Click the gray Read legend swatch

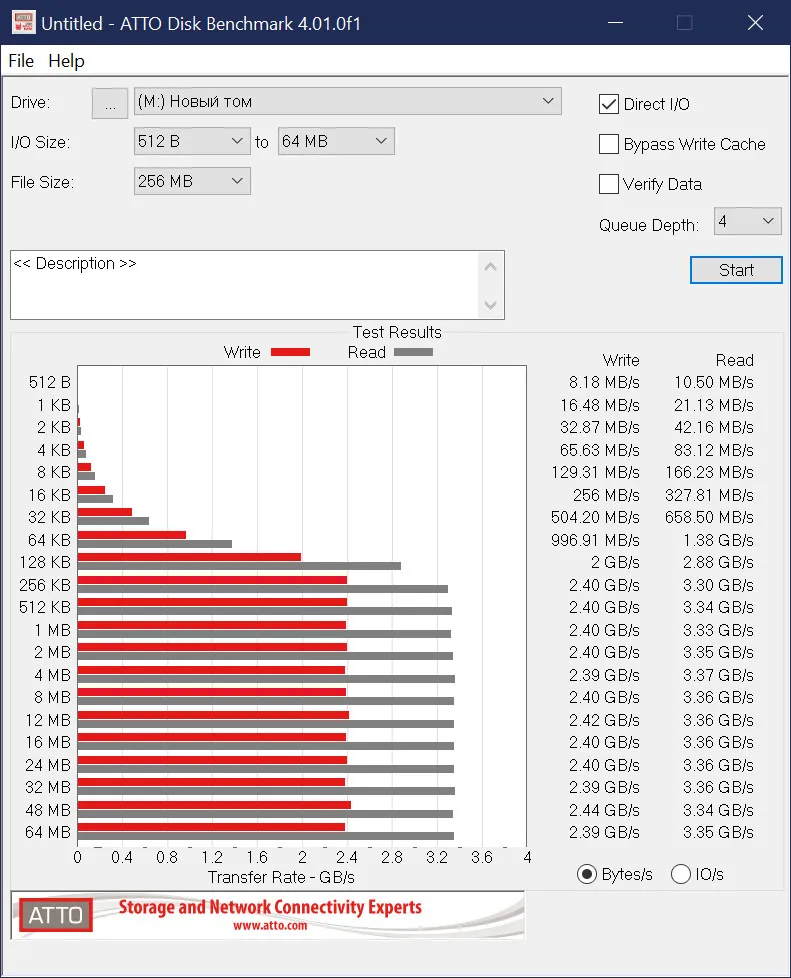point(413,352)
